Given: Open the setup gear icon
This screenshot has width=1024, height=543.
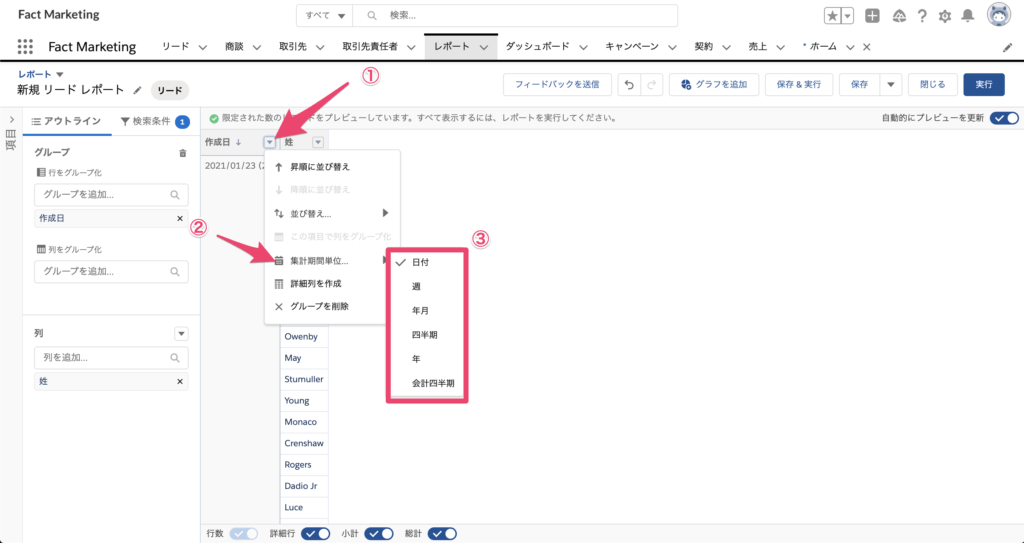Looking at the screenshot, I should [944, 16].
